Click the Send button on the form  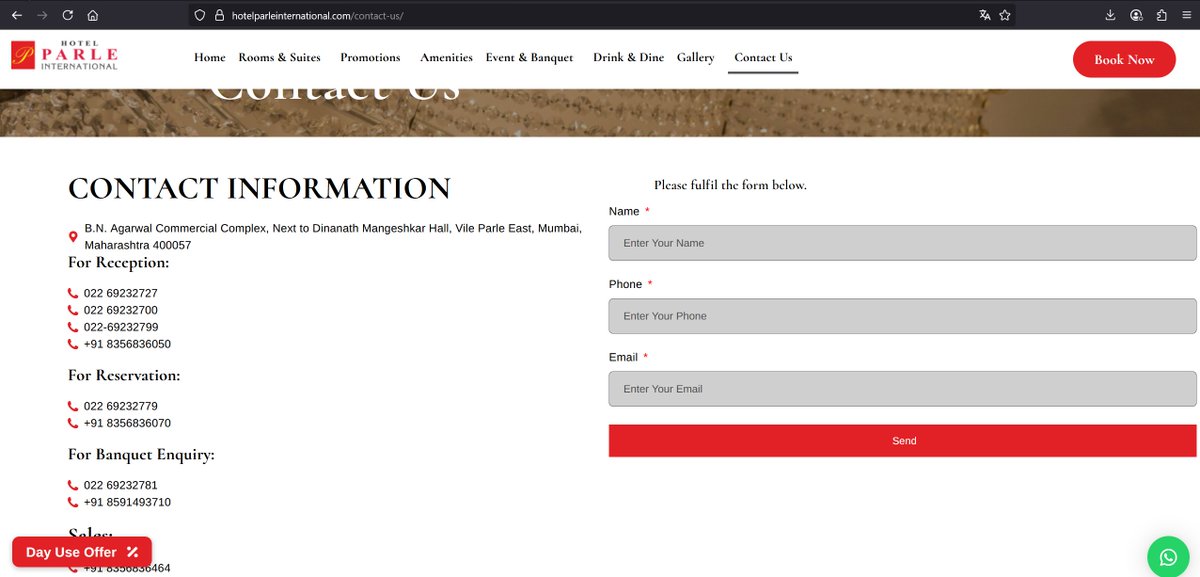tap(902, 440)
